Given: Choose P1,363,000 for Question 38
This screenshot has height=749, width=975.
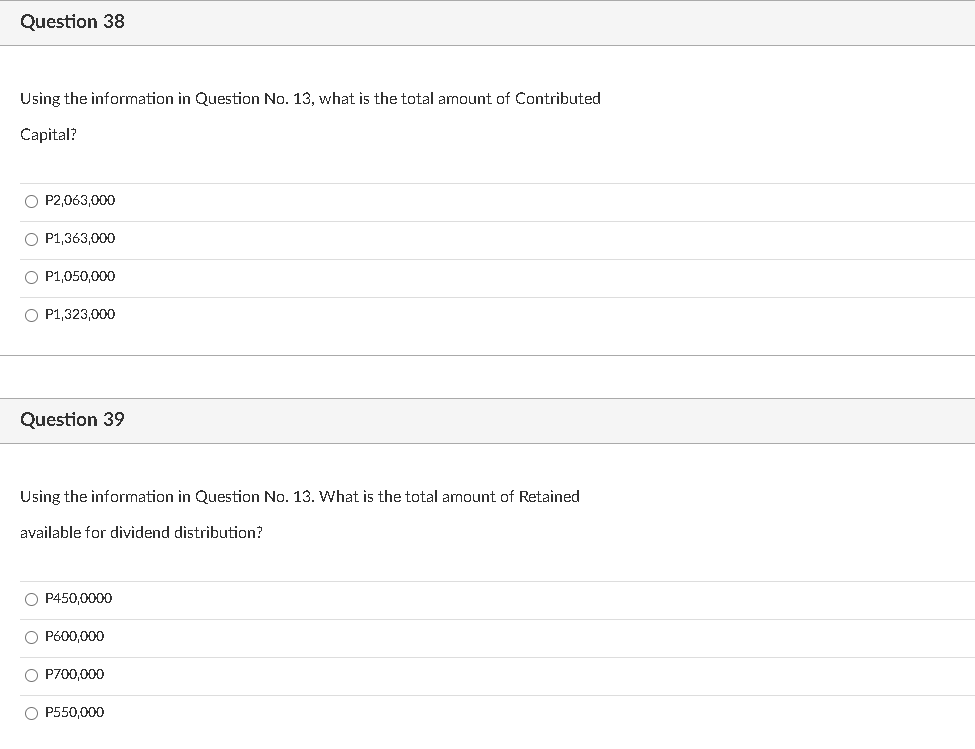Looking at the screenshot, I should point(31,239).
